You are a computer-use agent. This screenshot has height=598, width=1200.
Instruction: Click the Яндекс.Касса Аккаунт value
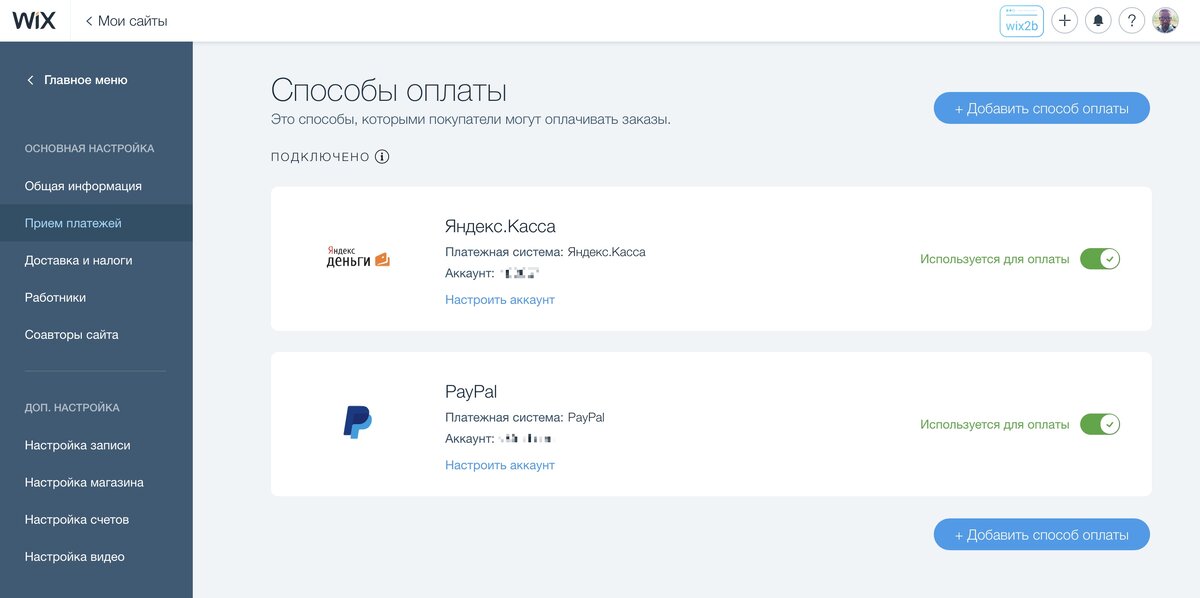[520, 272]
